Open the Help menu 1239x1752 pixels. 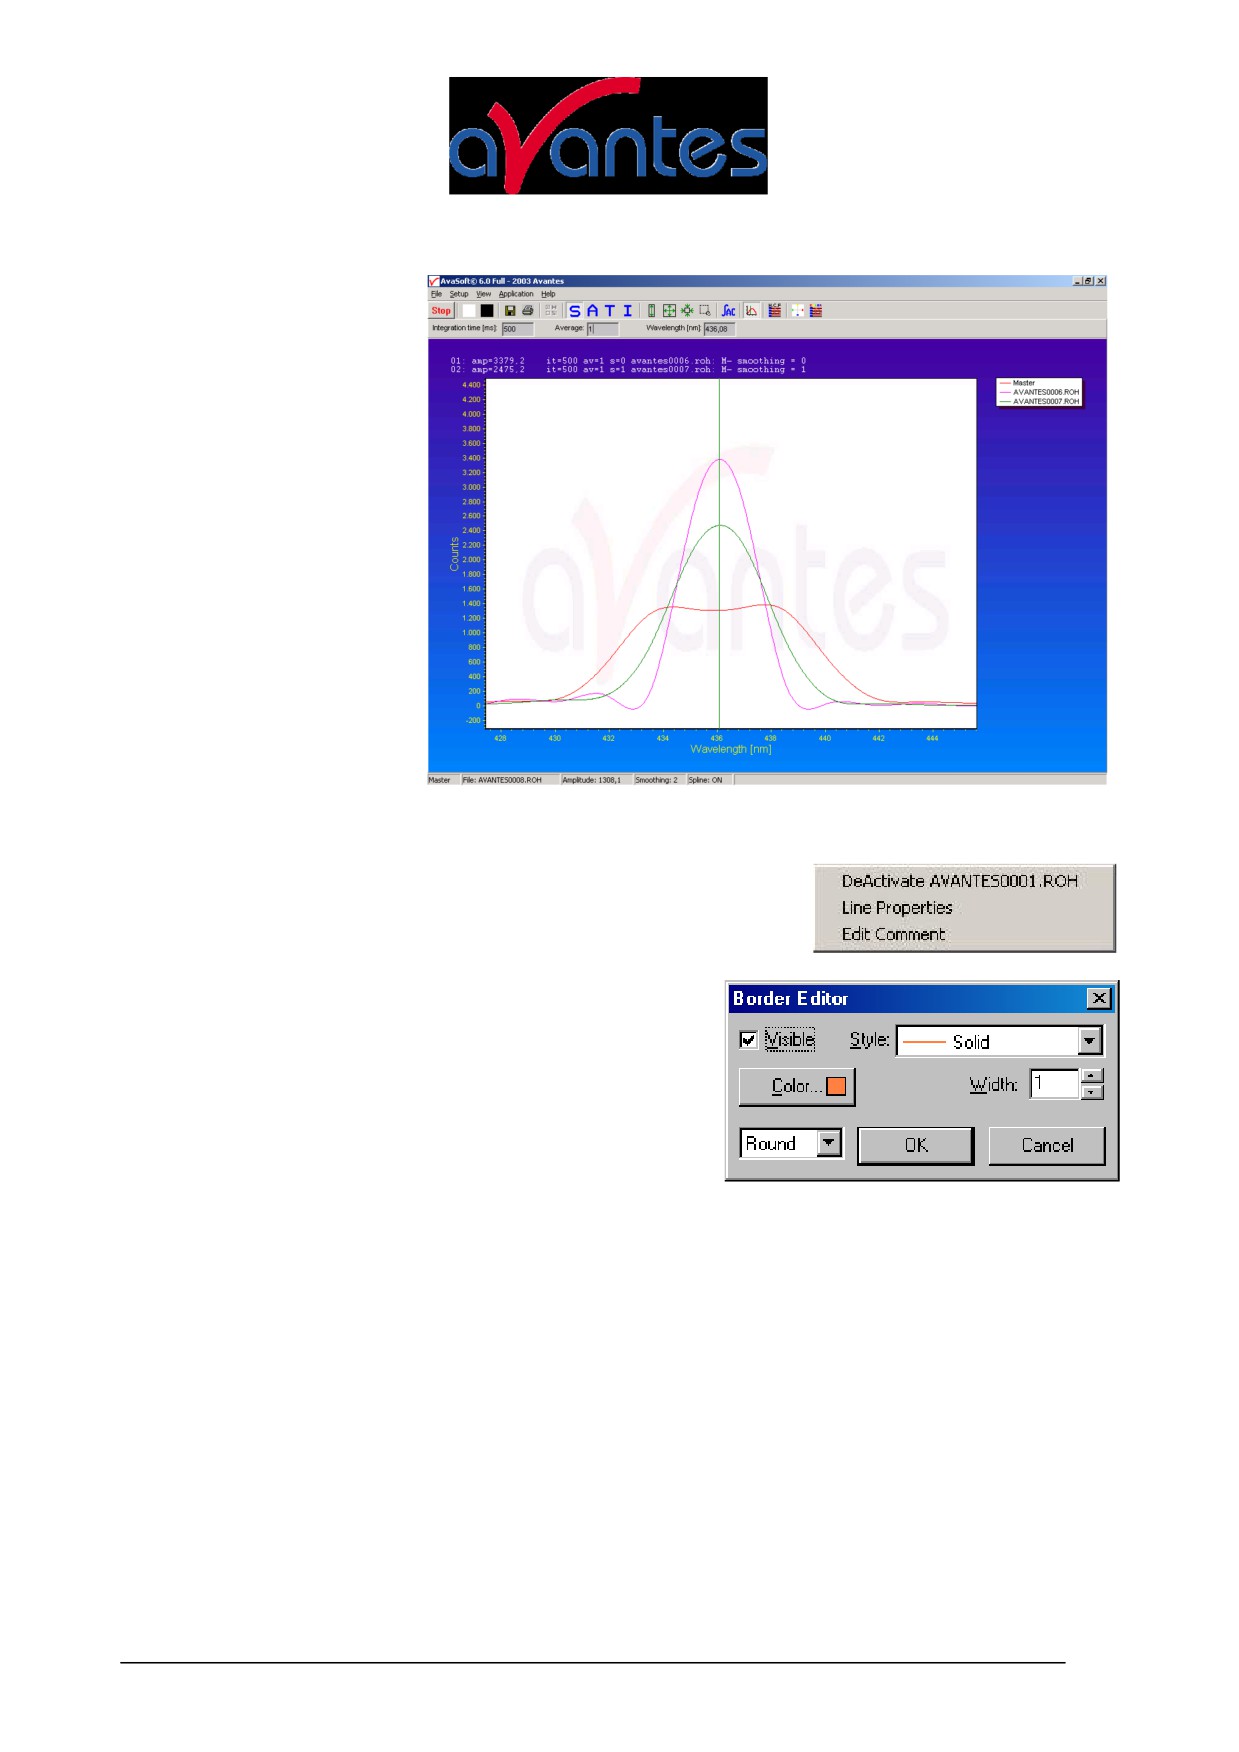tap(548, 294)
